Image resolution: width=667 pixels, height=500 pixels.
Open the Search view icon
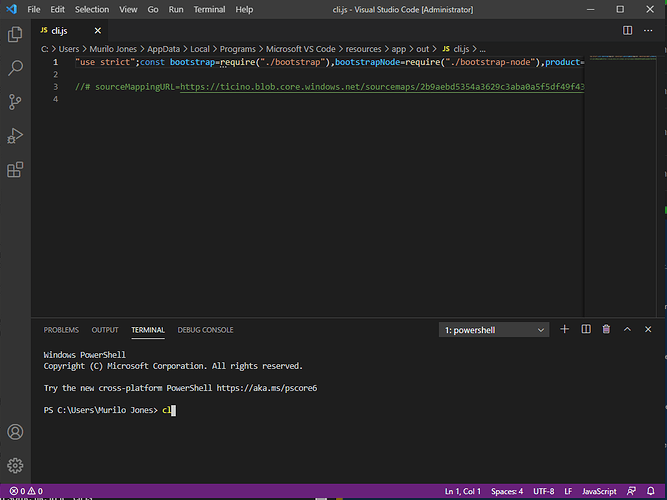(x=15, y=68)
